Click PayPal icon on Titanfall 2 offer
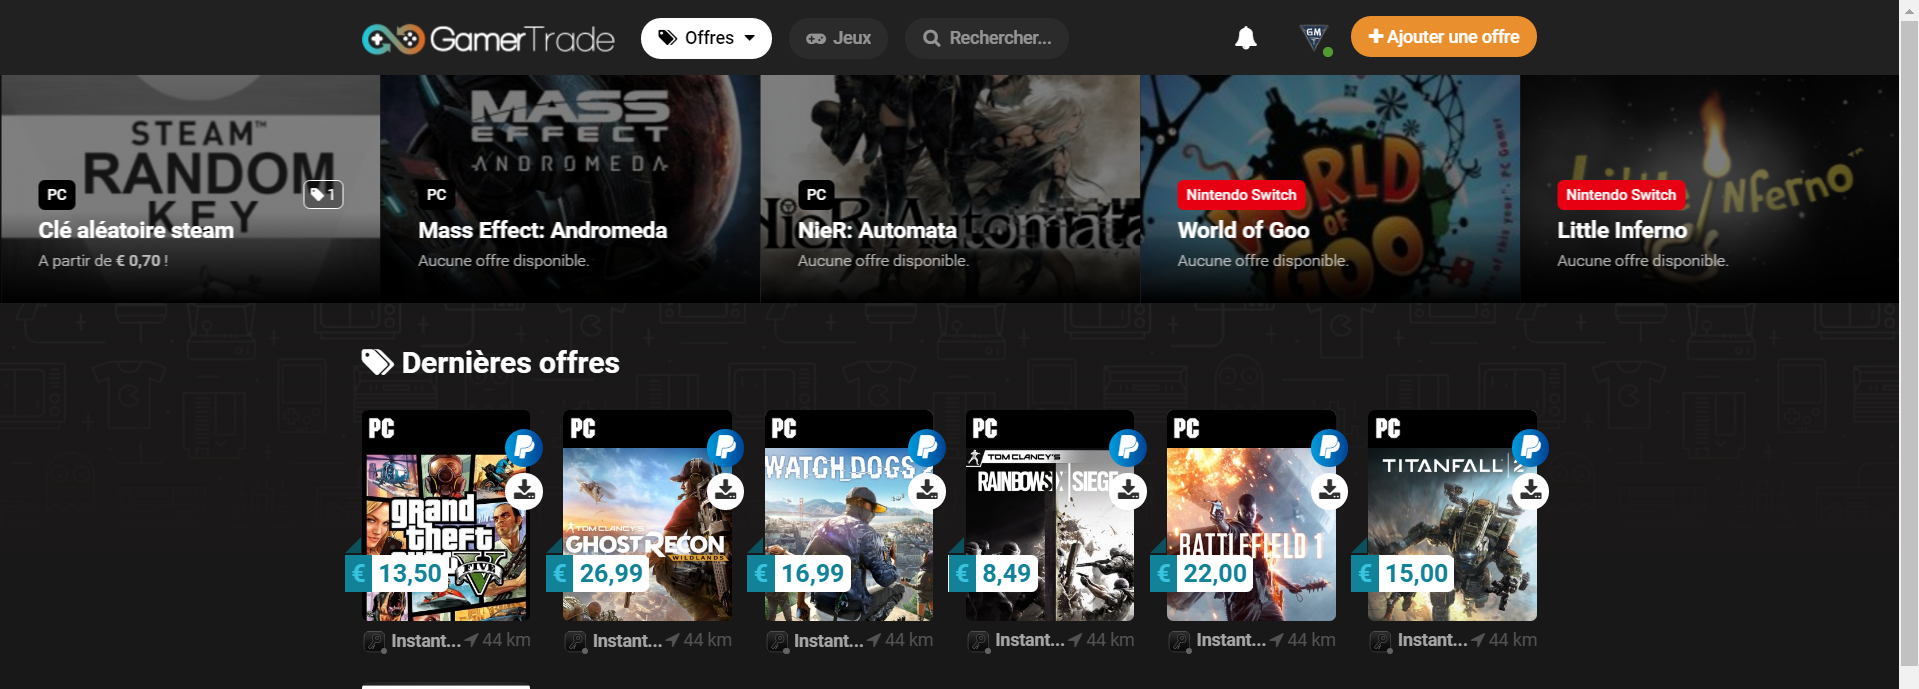Image resolution: width=1919 pixels, height=689 pixels. (1530, 447)
